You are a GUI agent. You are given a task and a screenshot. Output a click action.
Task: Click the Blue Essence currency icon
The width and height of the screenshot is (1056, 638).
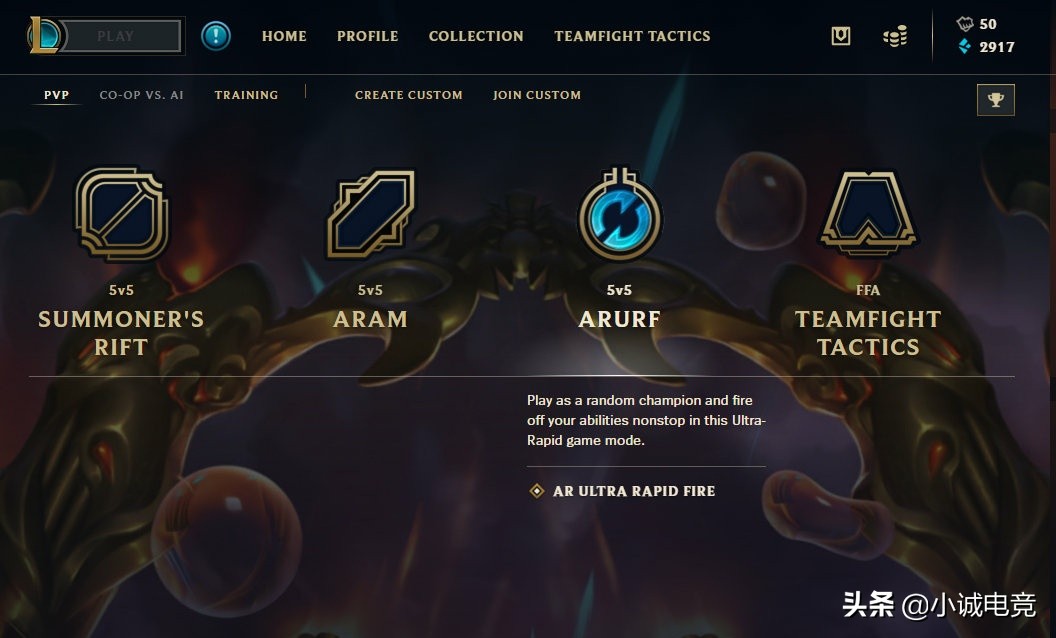click(x=964, y=46)
